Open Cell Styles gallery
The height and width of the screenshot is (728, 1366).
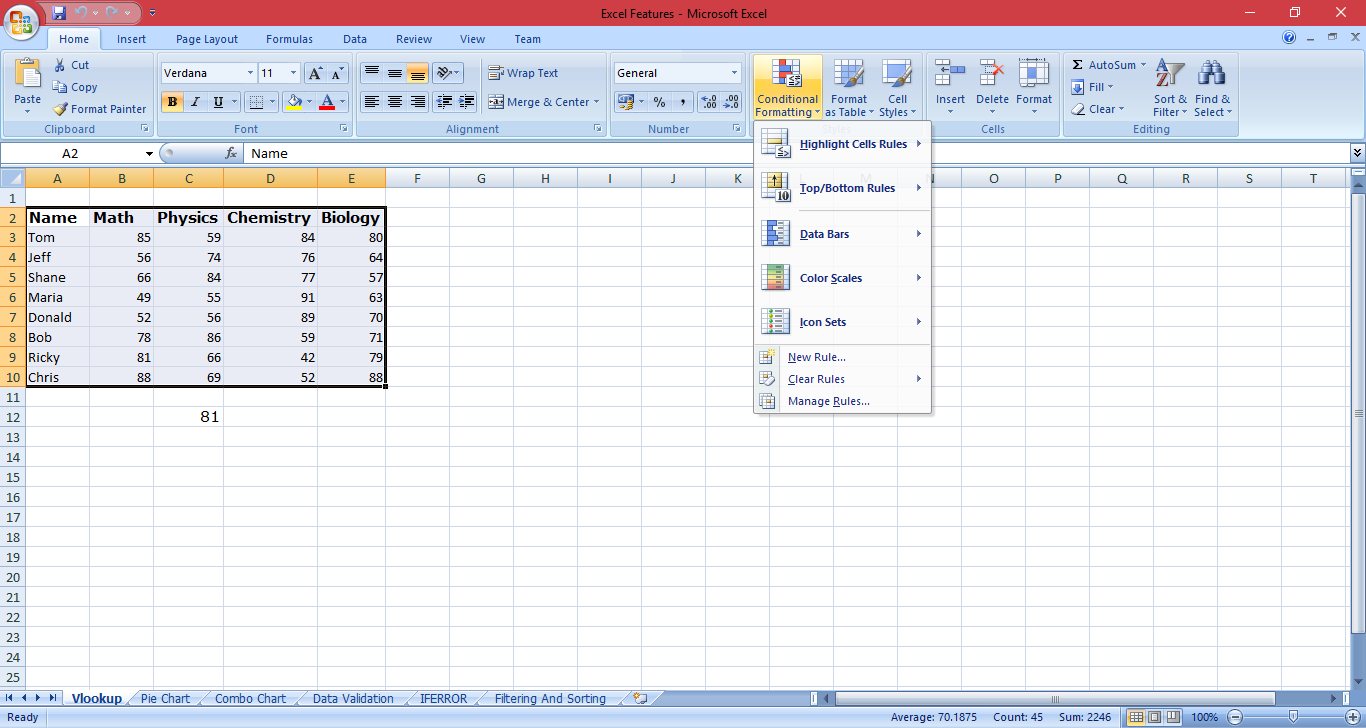[897, 87]
